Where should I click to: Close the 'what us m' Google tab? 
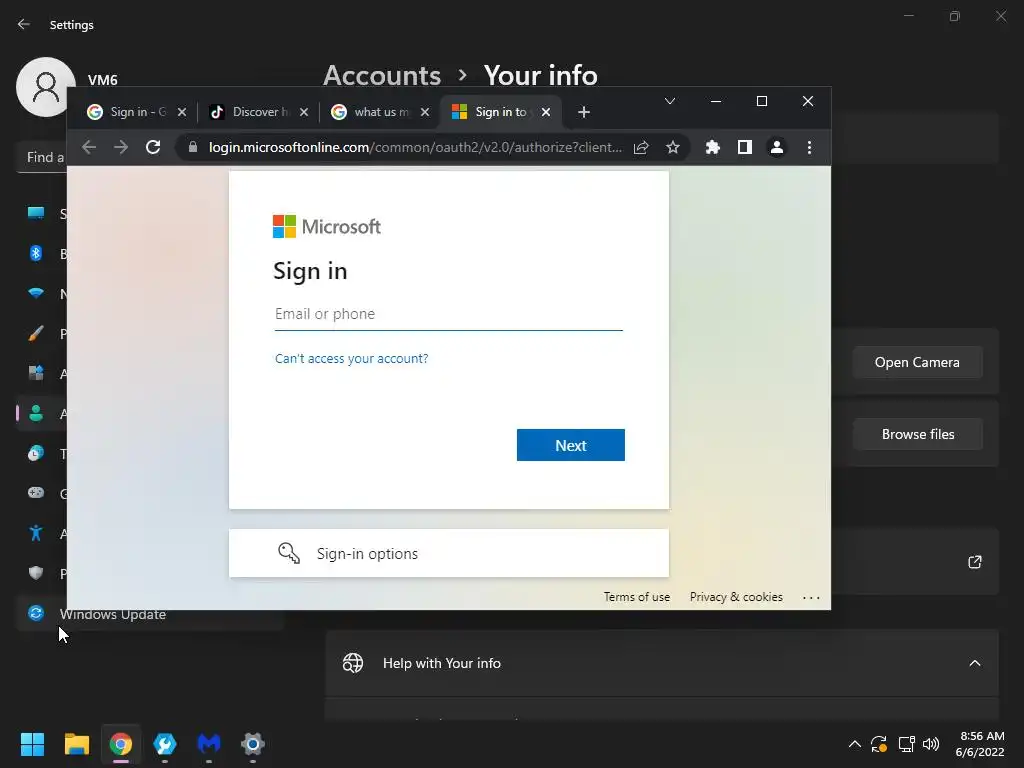pyautogui.click(x=425, y=112)
